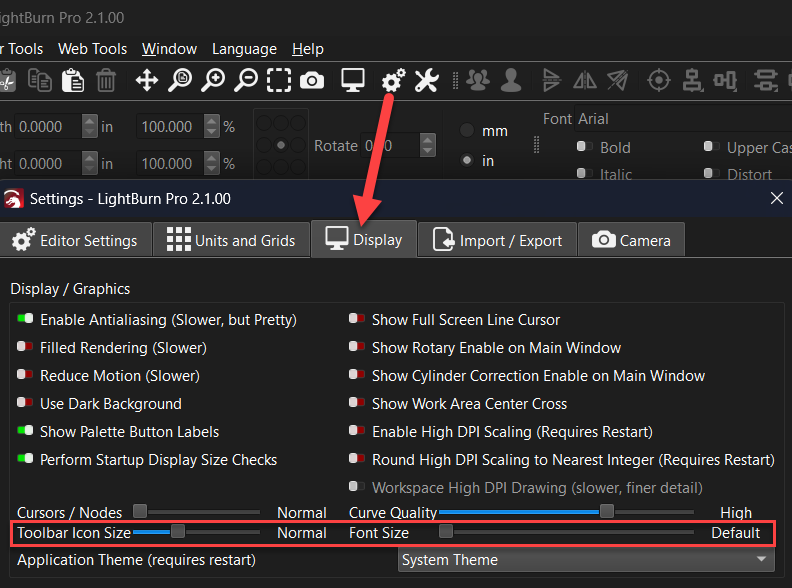Click height percent 100.000 spinner arrows
792x588 pixels.
pyautogui.click(x=212, y=163)
